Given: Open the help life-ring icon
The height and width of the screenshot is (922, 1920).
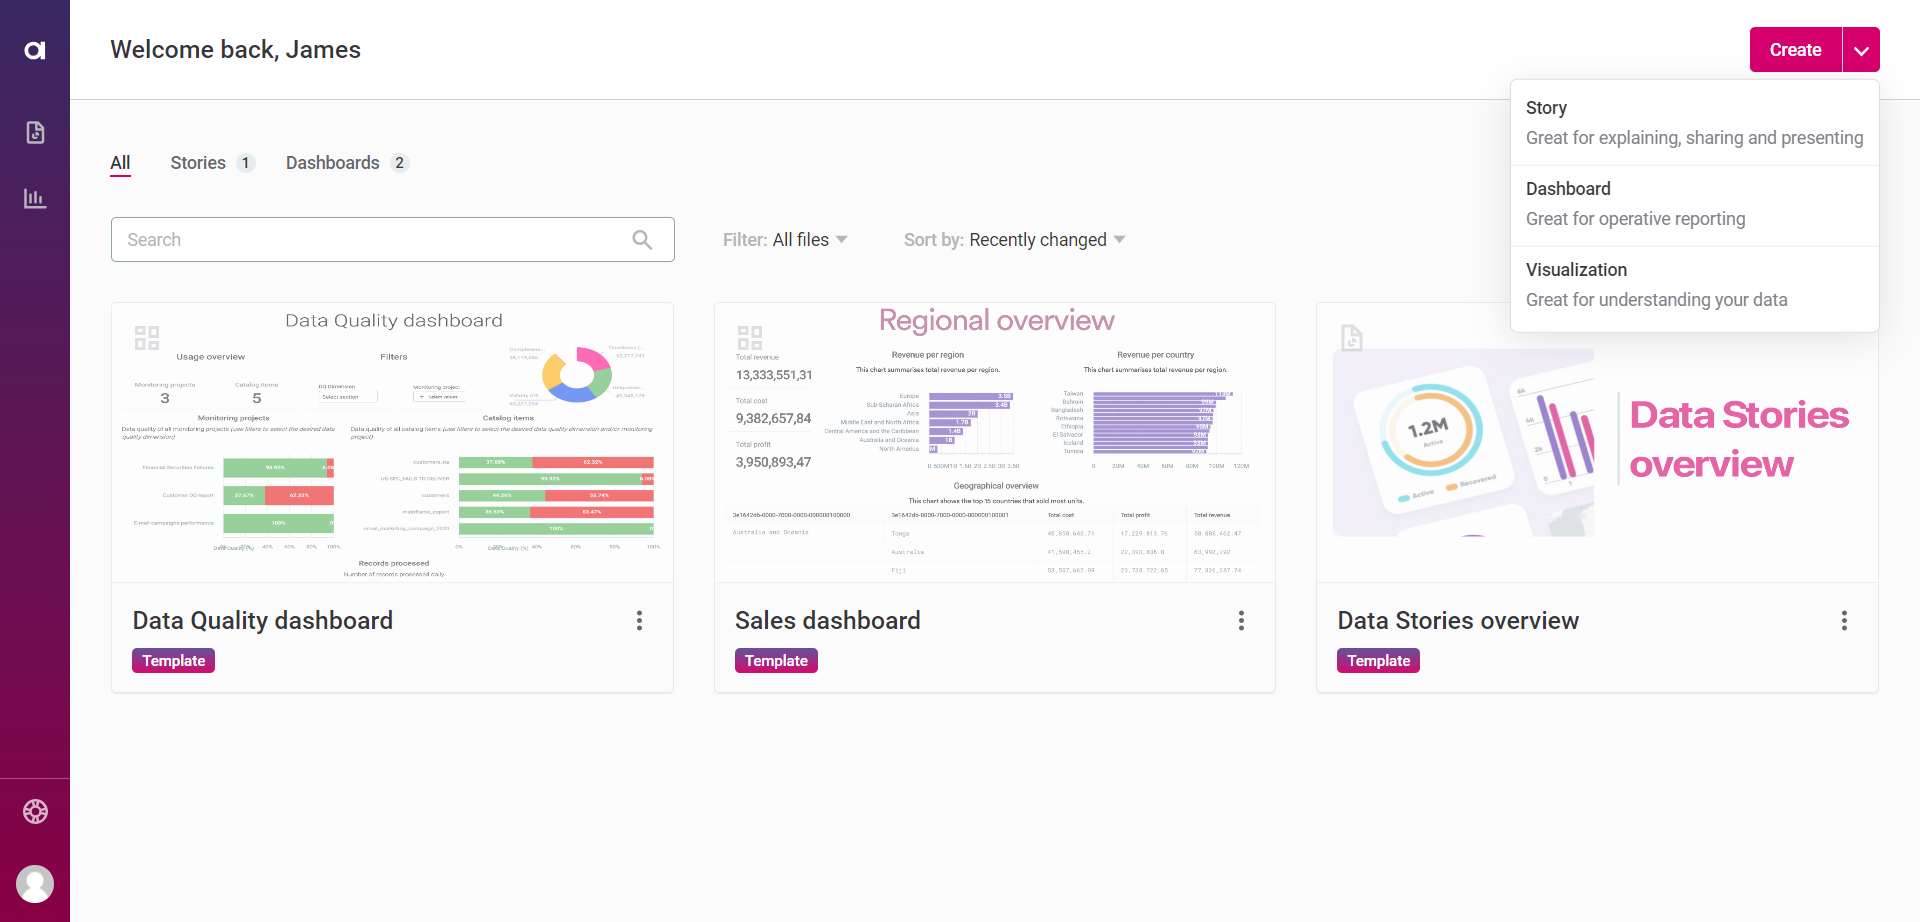Looking at the screenshot, I should (x=35, y=811).
